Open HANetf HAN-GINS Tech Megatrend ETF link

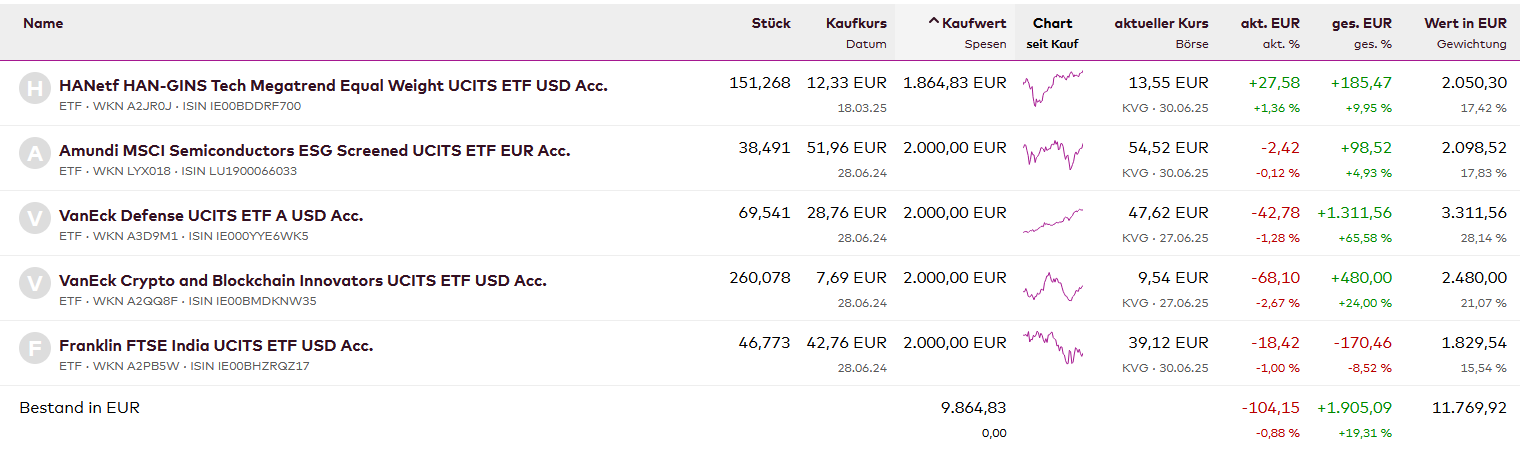pos(333,86)
